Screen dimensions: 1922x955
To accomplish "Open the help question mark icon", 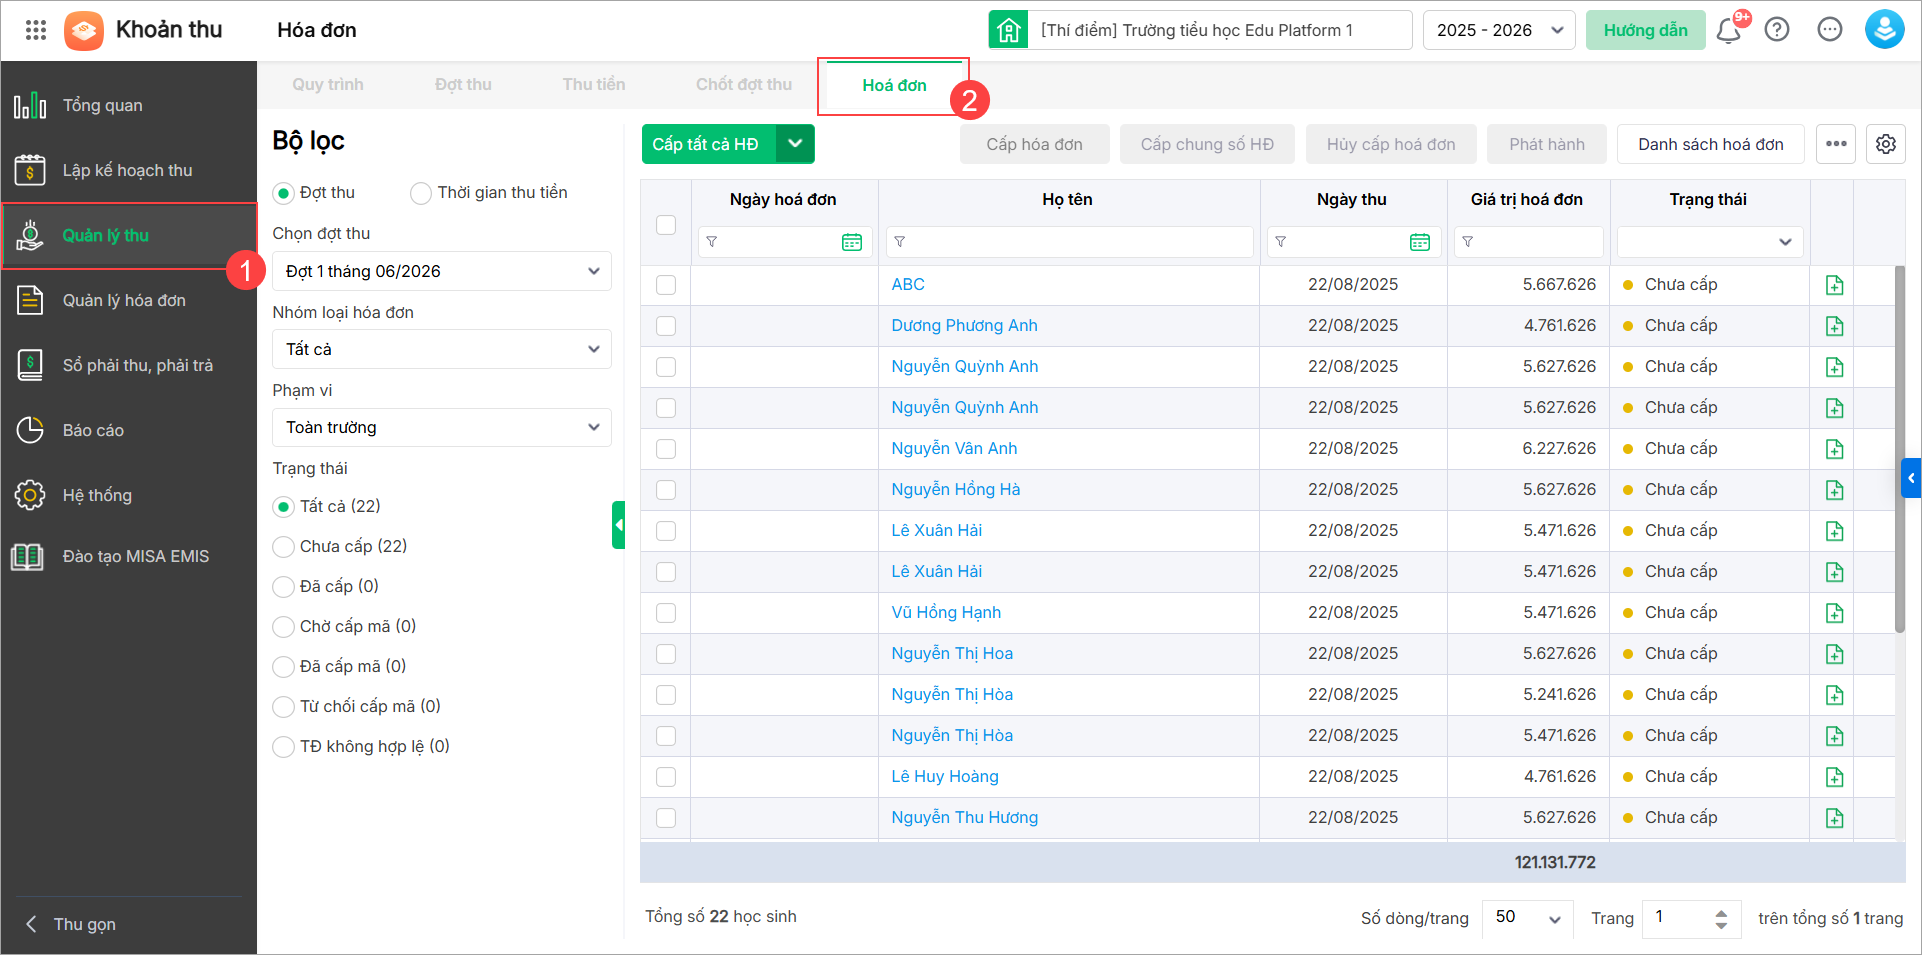I will tap(1777, 30).
